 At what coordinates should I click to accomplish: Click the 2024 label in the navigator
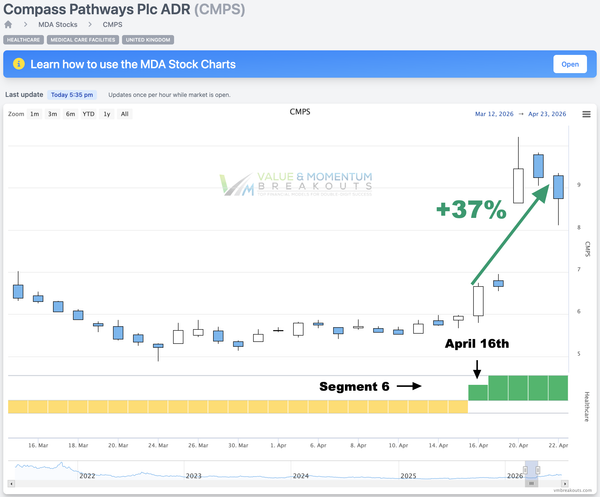301,476
